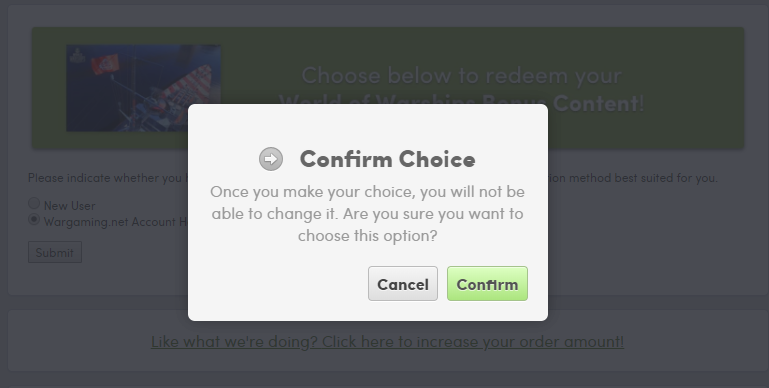Image resolution: width=769 pixels, height=388 pixels.
Task: Click the small logo atop the warship image
Action: (77, 55)
